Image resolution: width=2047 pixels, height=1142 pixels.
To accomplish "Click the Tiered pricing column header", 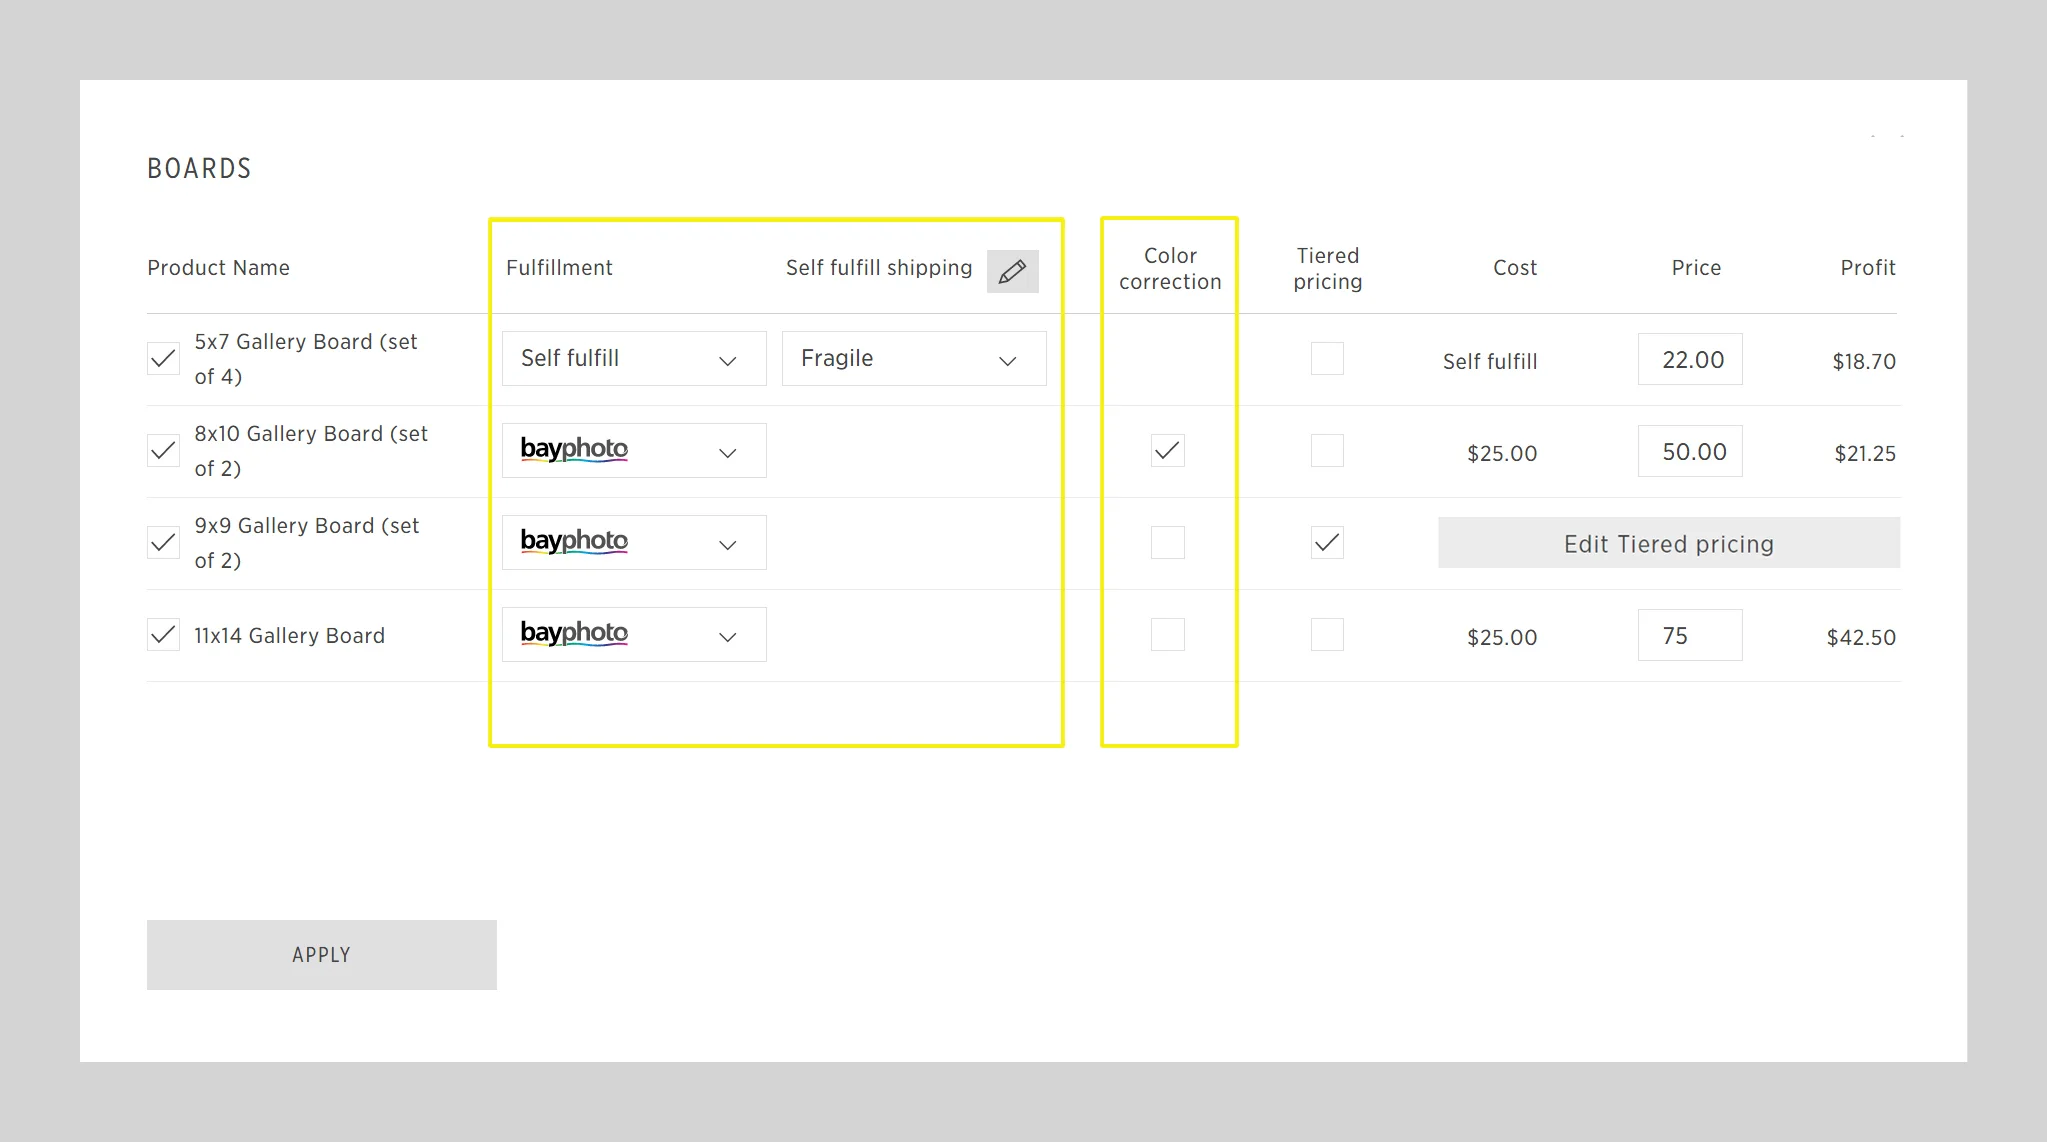I will point(1328,268).
